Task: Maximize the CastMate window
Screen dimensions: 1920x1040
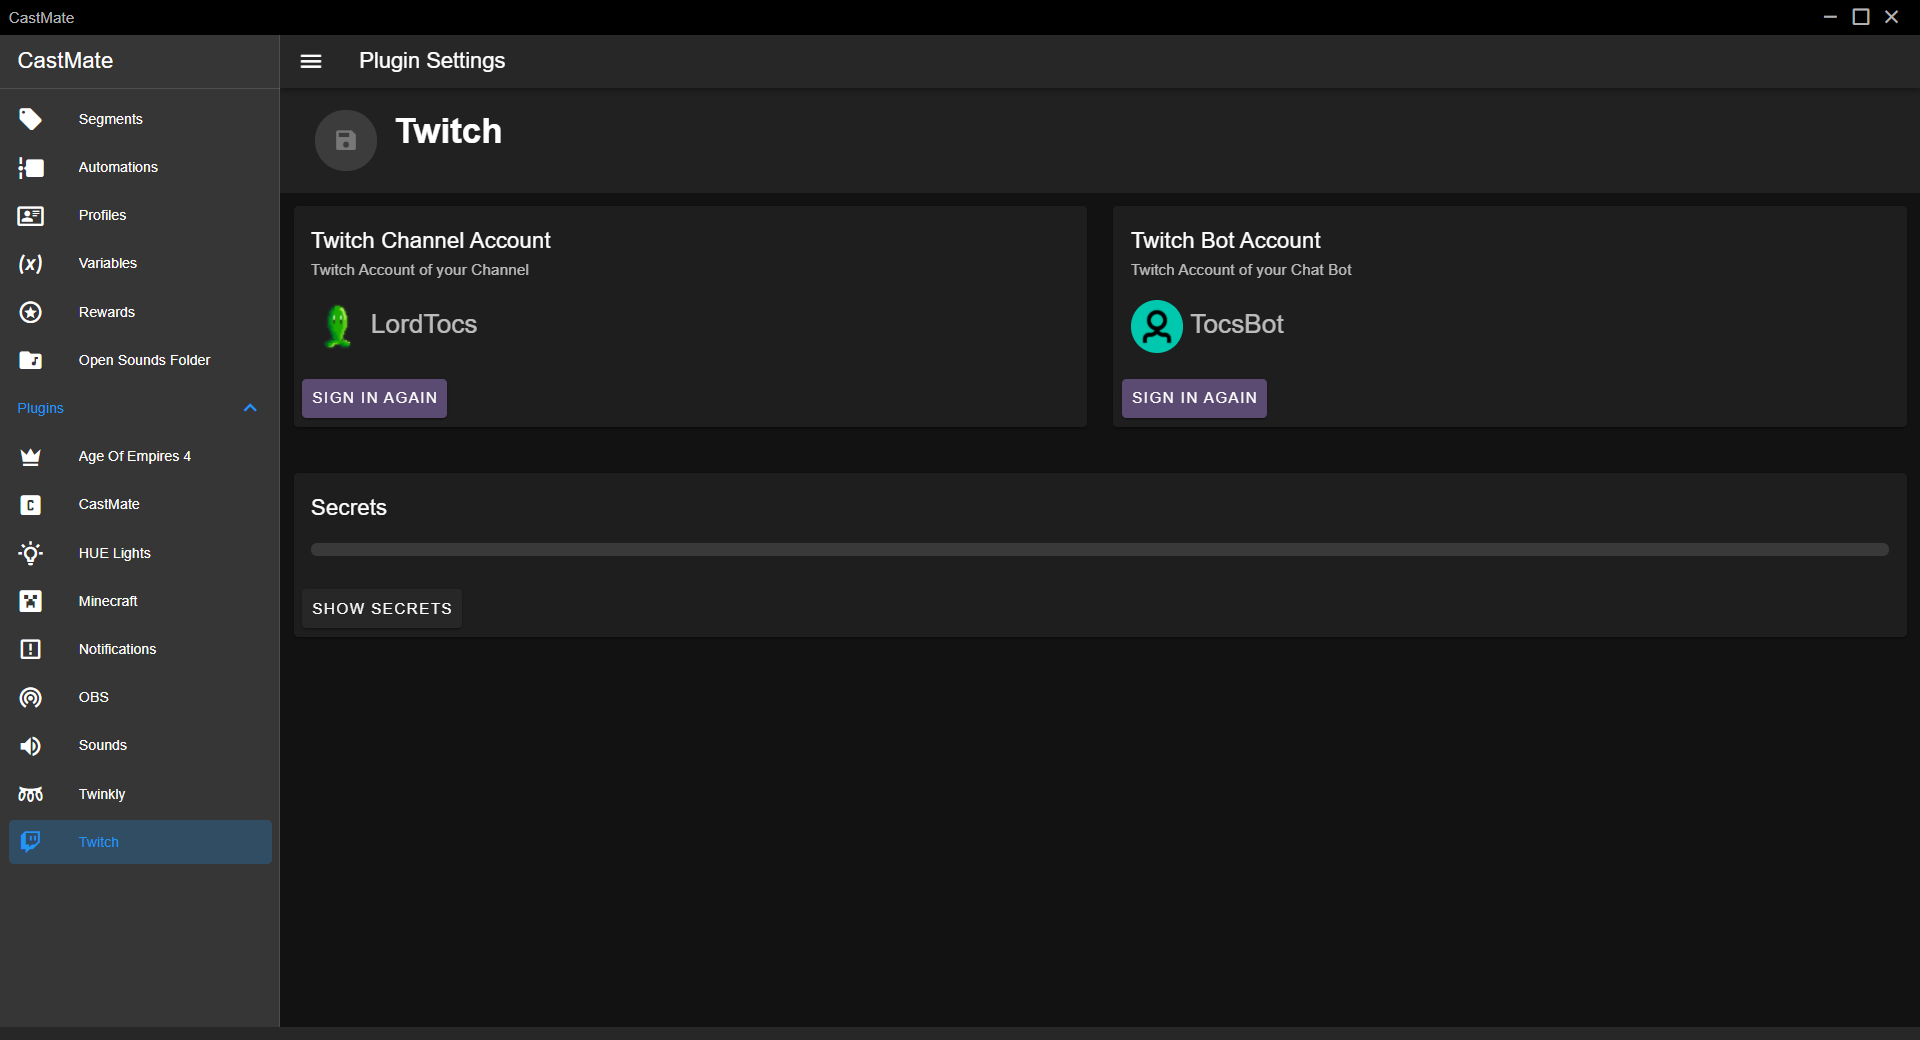Action: point(1861,17)
